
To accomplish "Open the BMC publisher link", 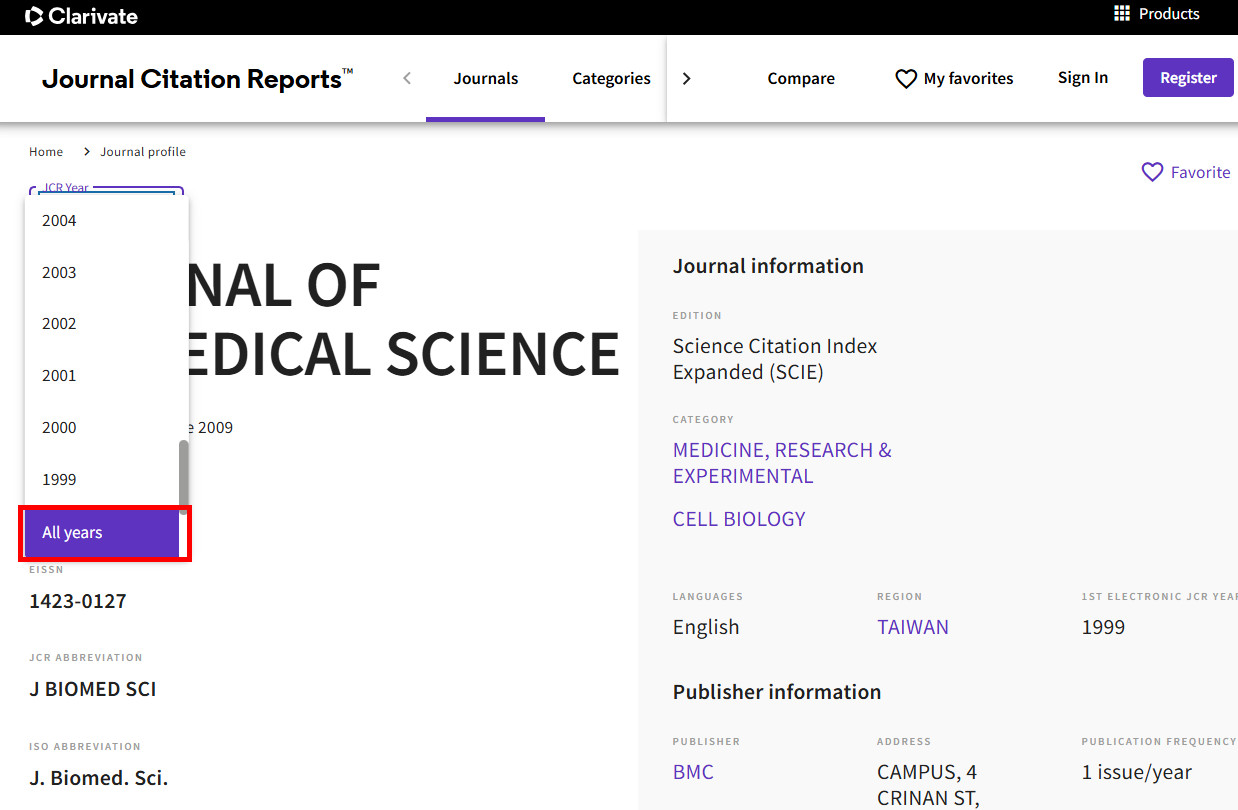I will pyautogui.click(x=693, y=772).
